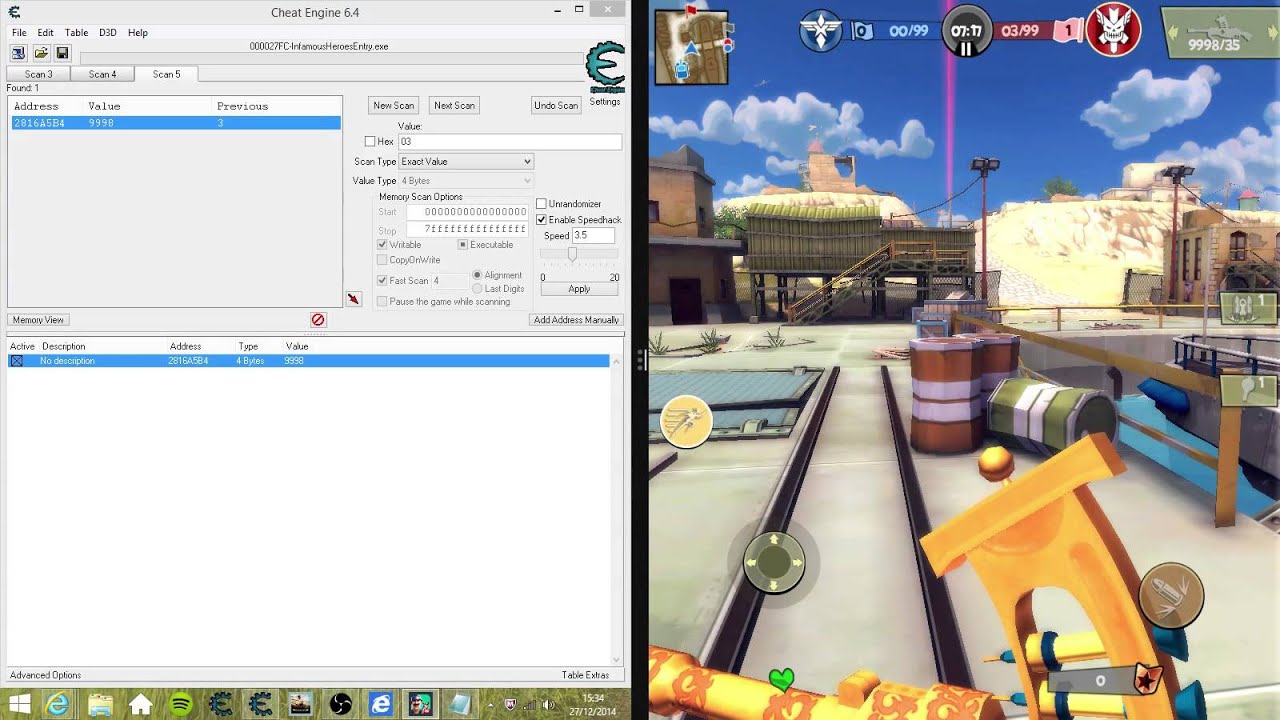Open Cheat Engine logo Settings
Screen dimensions: 1280x720
[605, 74]
